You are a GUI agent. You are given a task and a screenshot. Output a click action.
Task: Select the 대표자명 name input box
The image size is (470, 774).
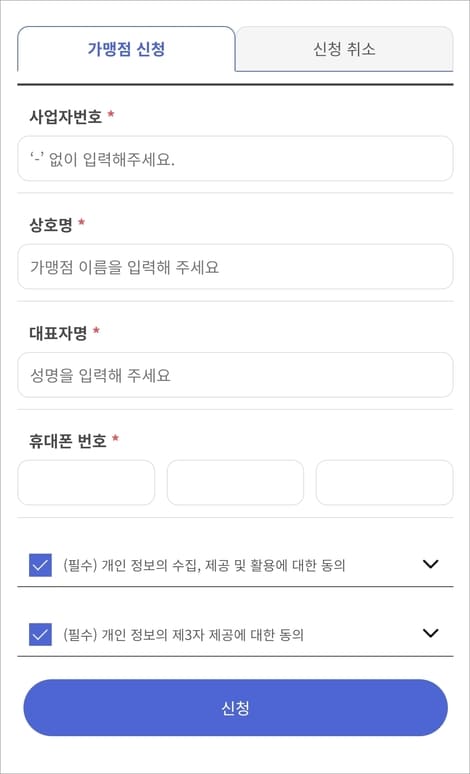tap(235, 375)
